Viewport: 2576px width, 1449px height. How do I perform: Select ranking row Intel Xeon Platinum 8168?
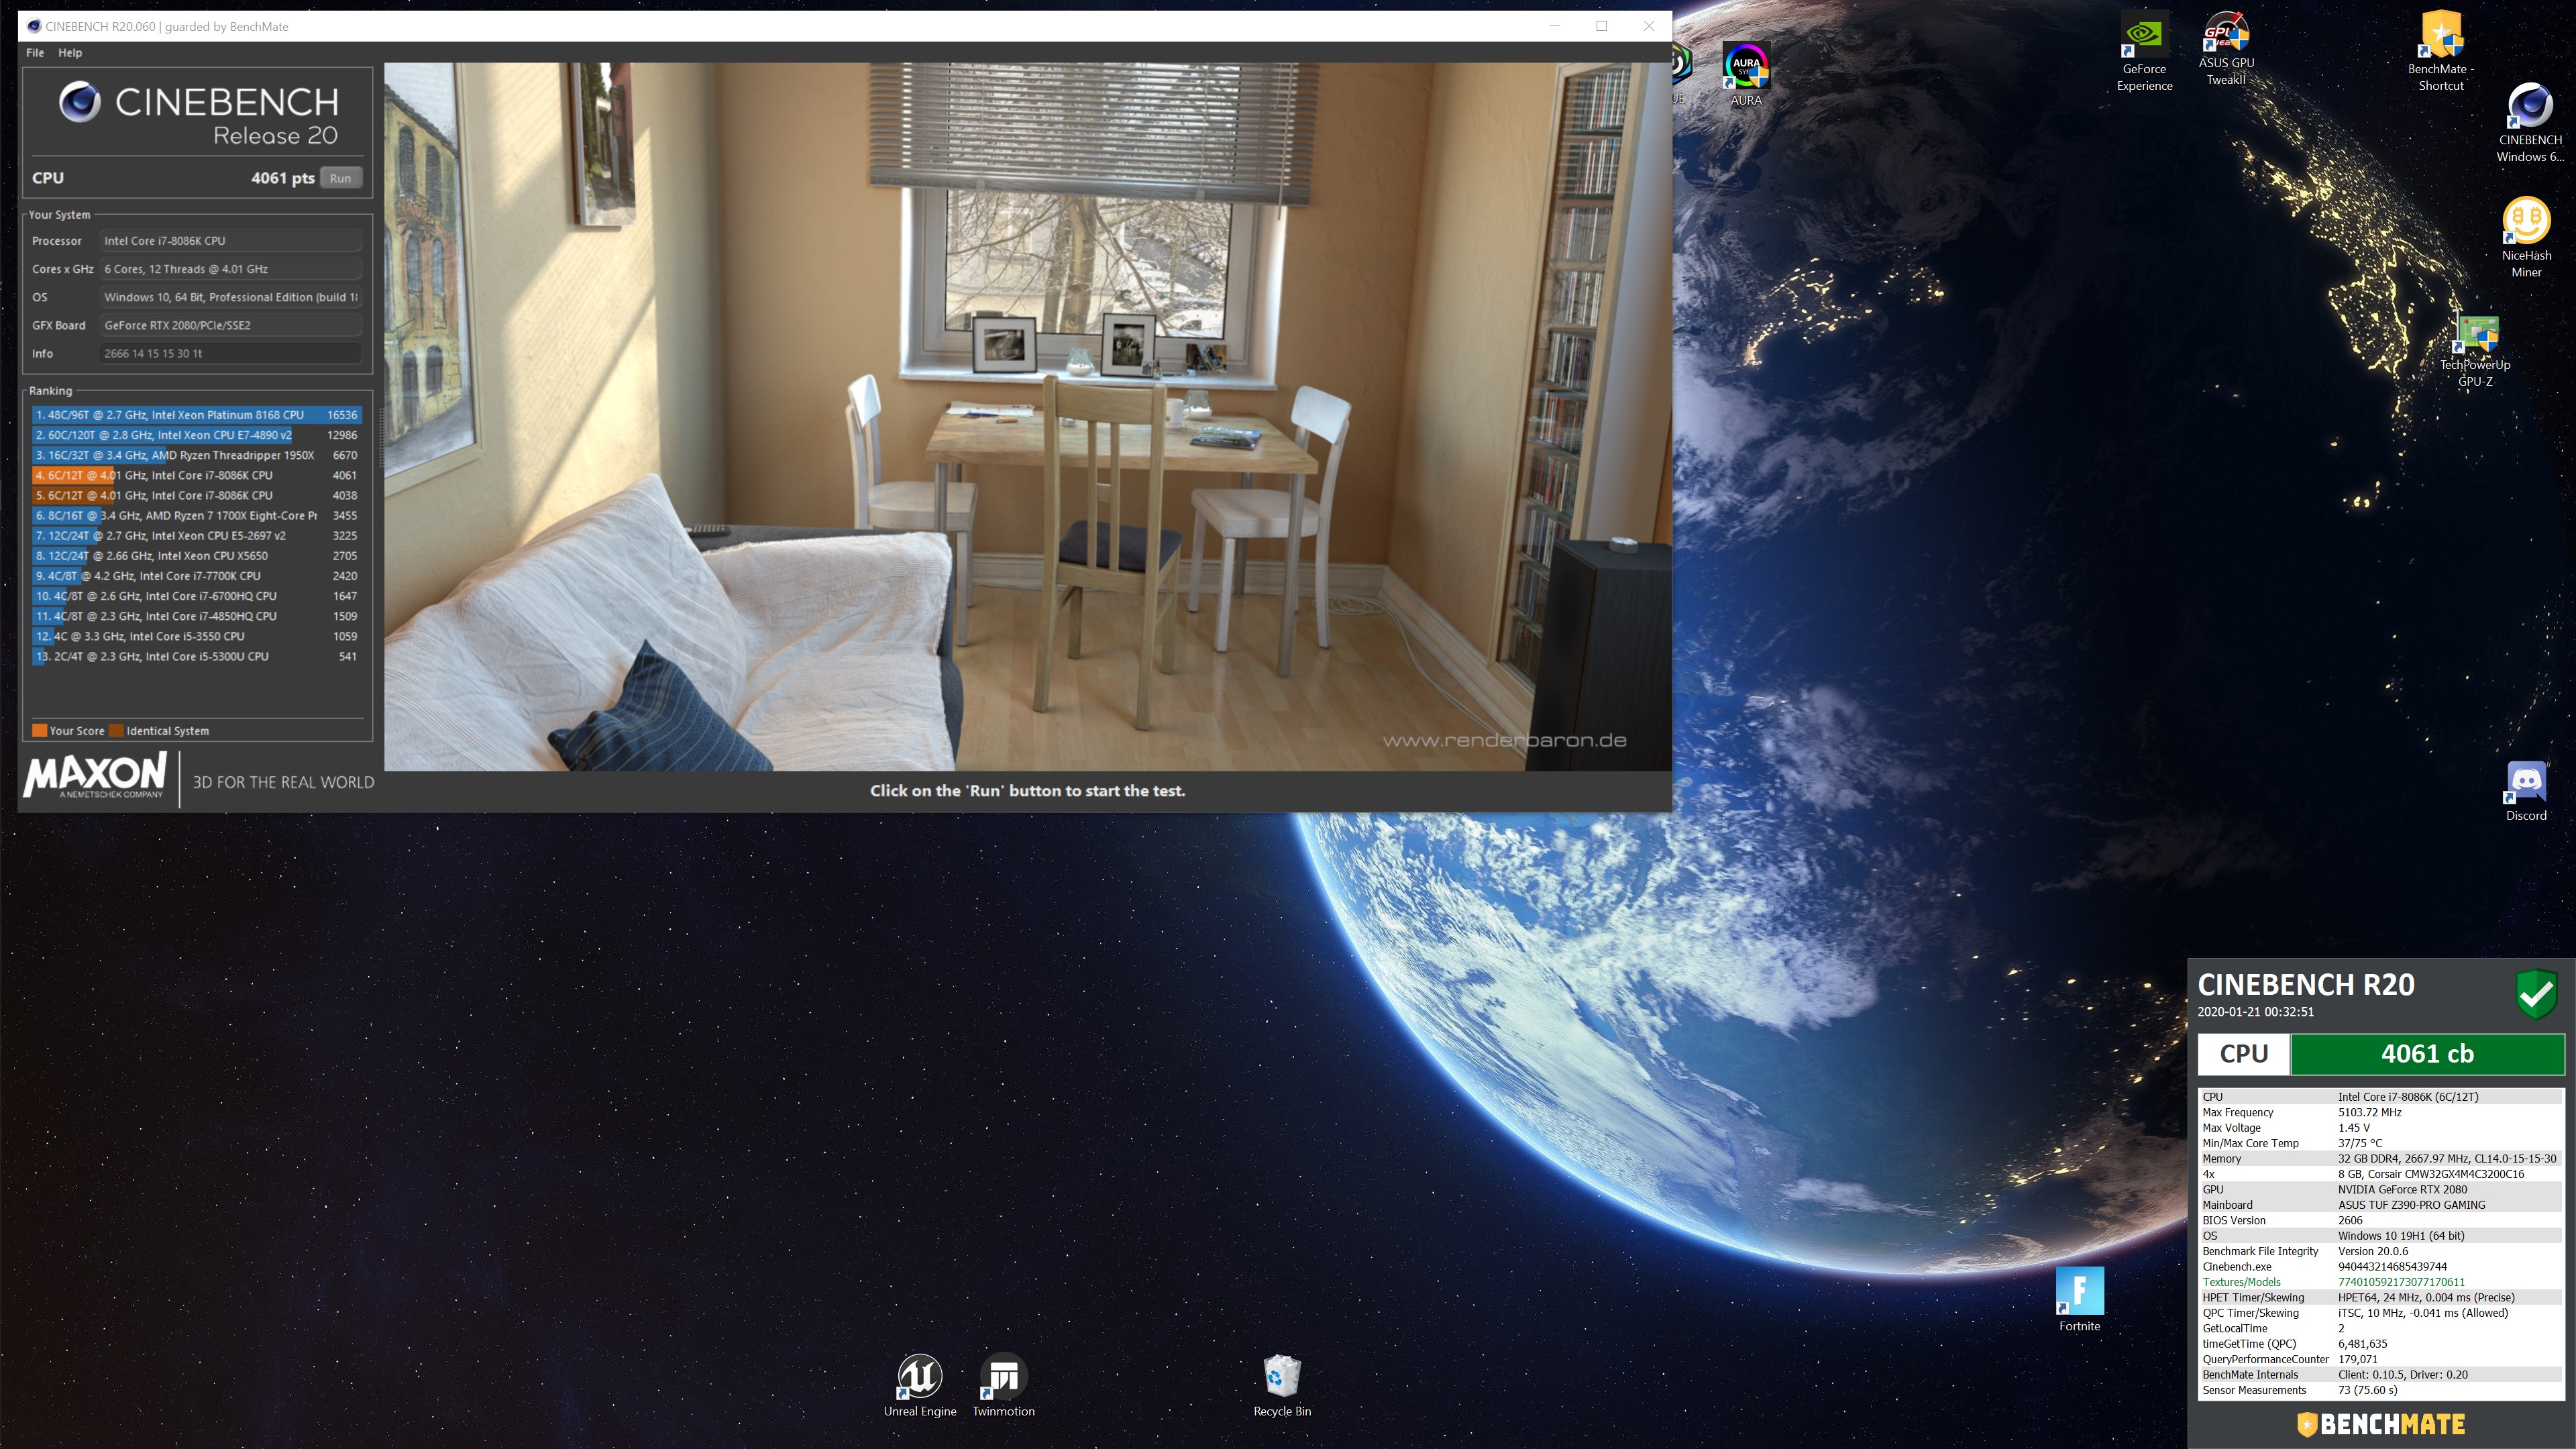click(x=196, y=415)
